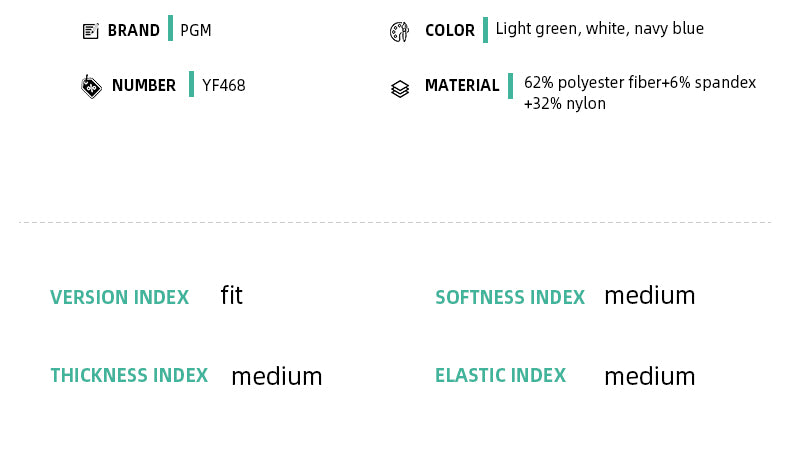Screen dimensions: 790x475
Task: Click the color palette icon
Action: click(x=399, y=32)
